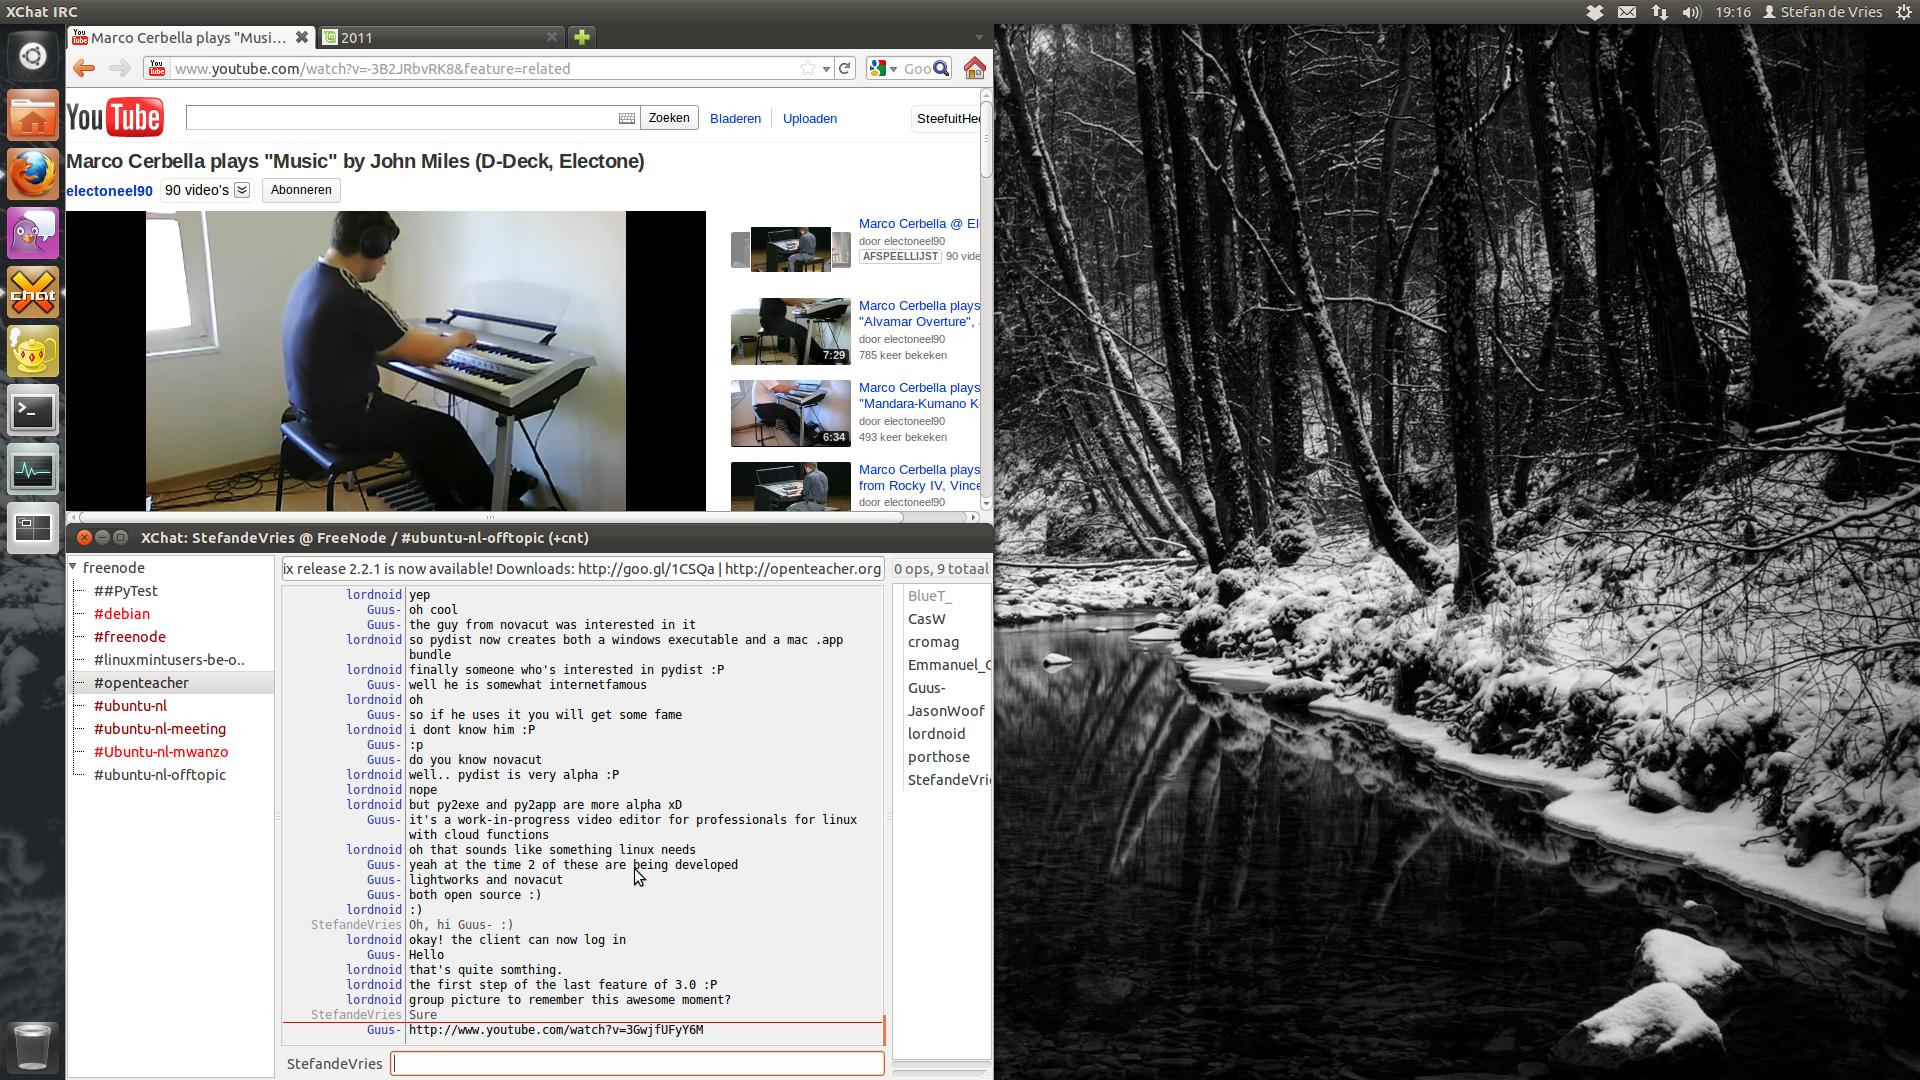This screenshot has height=1080, width=1920.
Task: Select user JasonWoof in the nick list
Action: (x=946, y=711)
